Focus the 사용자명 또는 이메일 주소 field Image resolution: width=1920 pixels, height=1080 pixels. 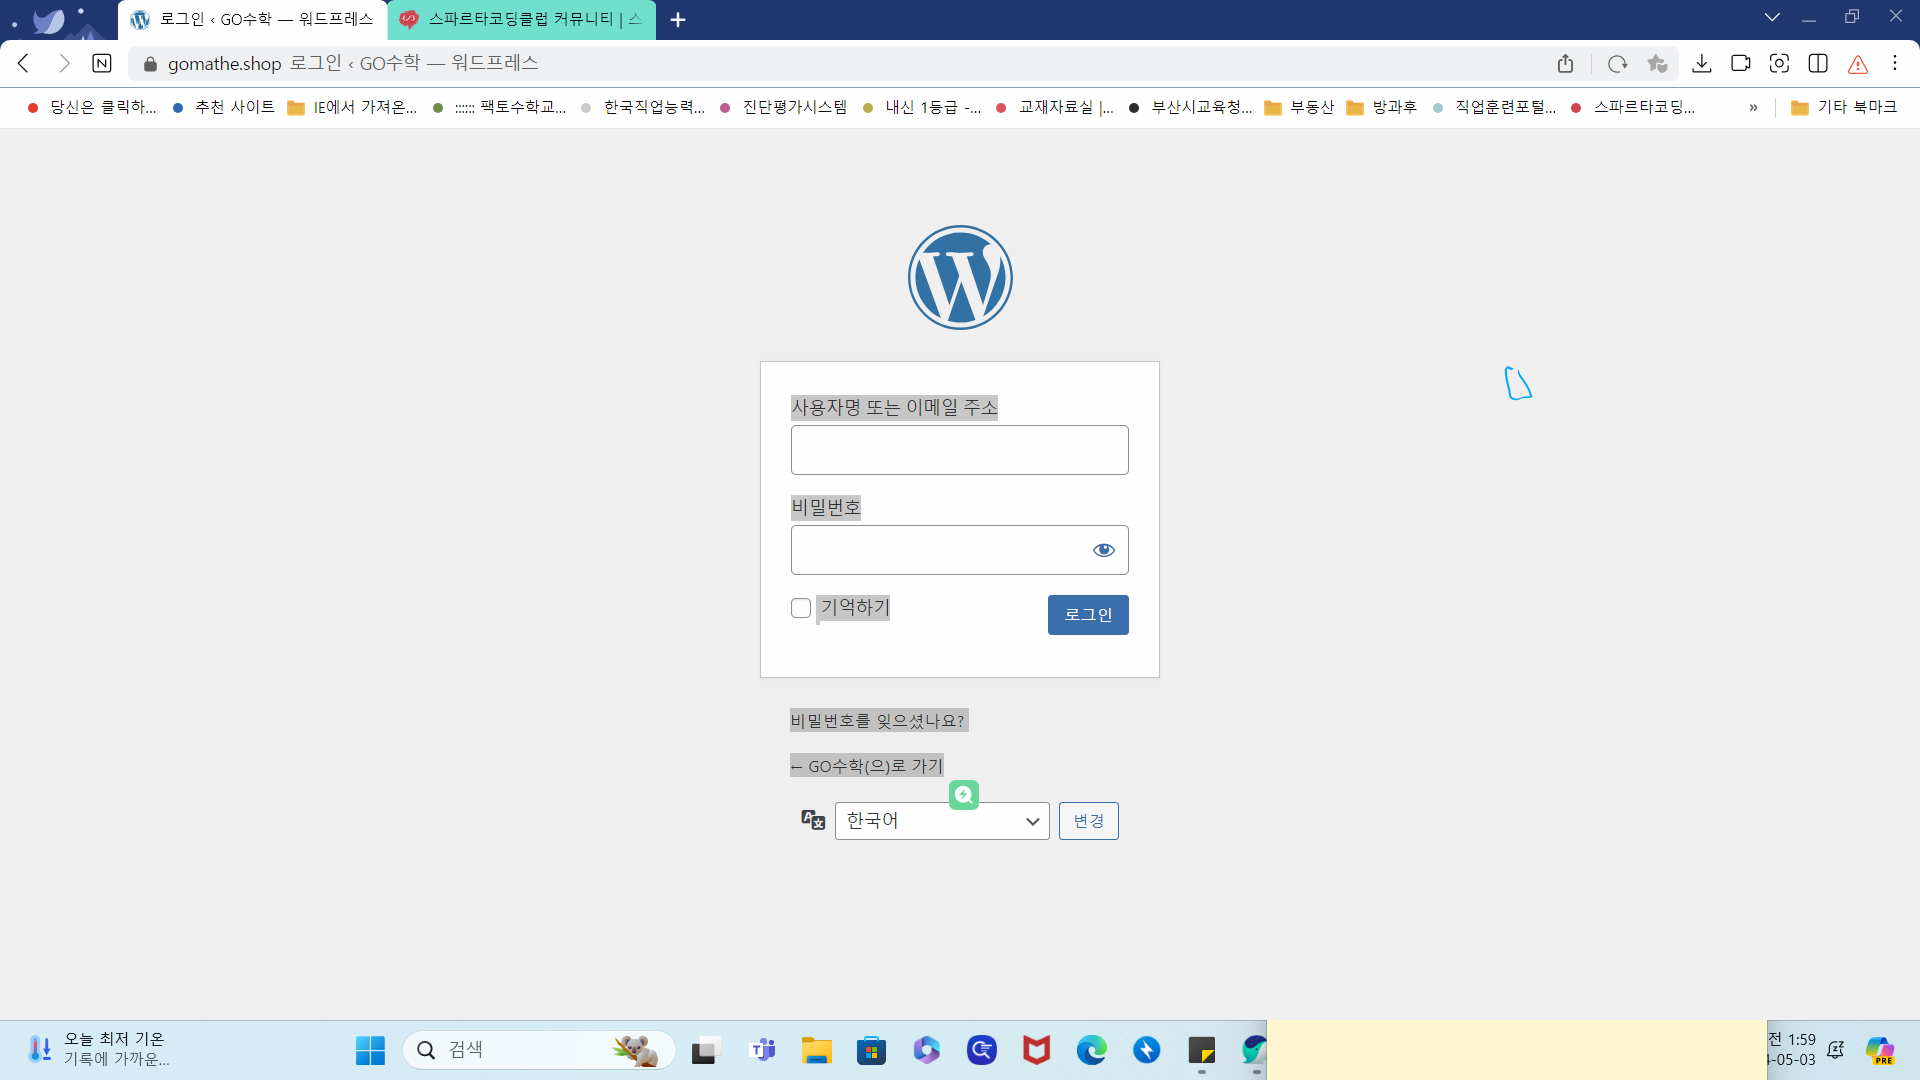(x=960, y=450)
